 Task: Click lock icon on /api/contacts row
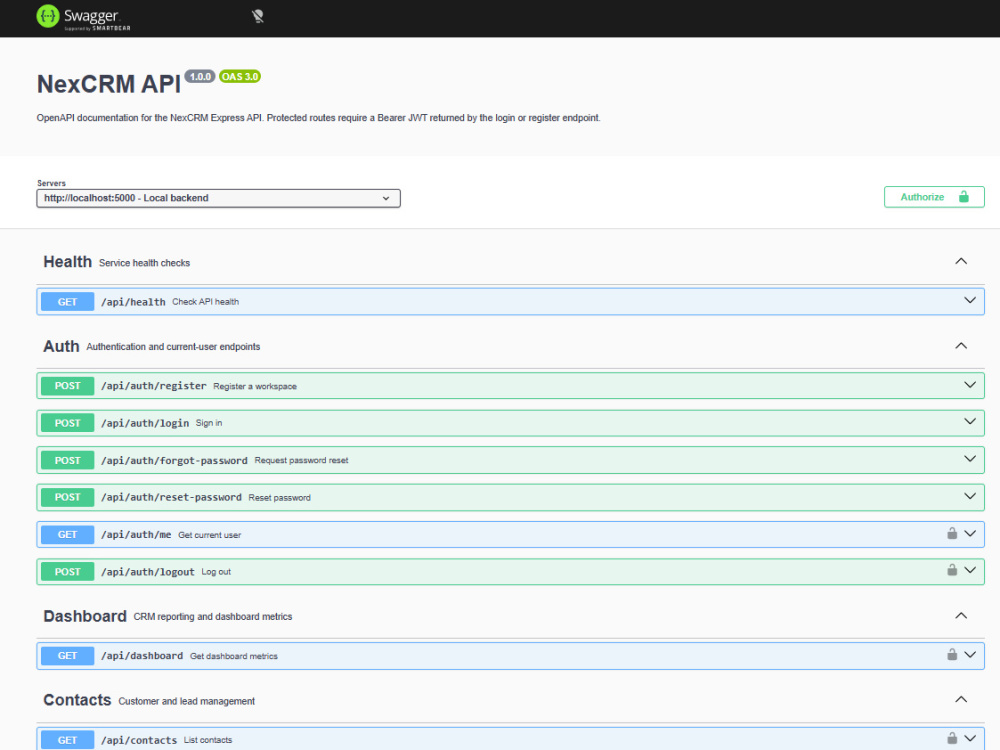pyautogui.click(x=952, y=739)
